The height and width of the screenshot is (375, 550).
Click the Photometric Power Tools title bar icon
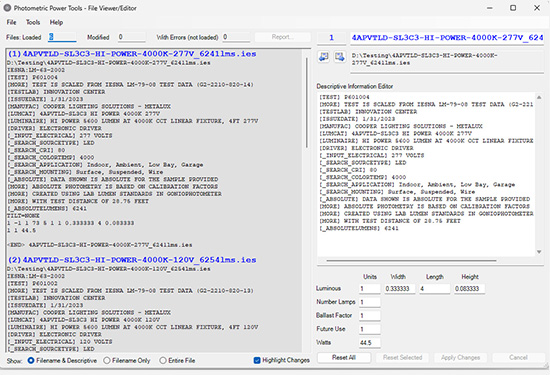tap(7, 8)
